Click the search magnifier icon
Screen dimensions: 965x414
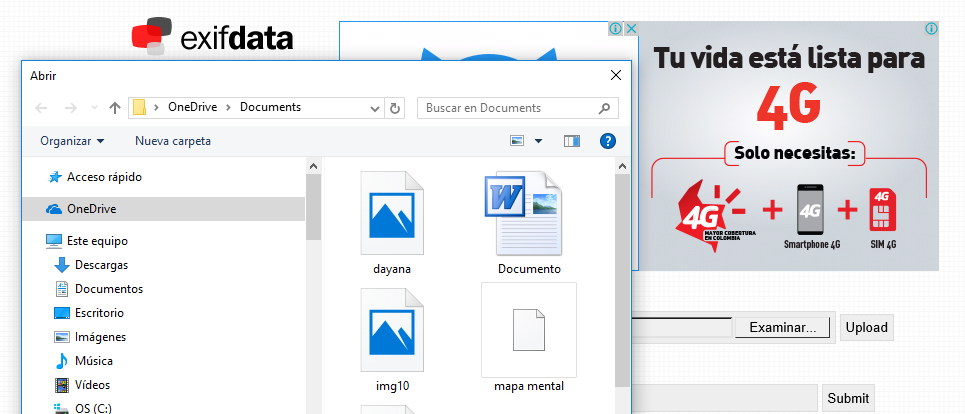pyautogui.click(x=604, y=108)
